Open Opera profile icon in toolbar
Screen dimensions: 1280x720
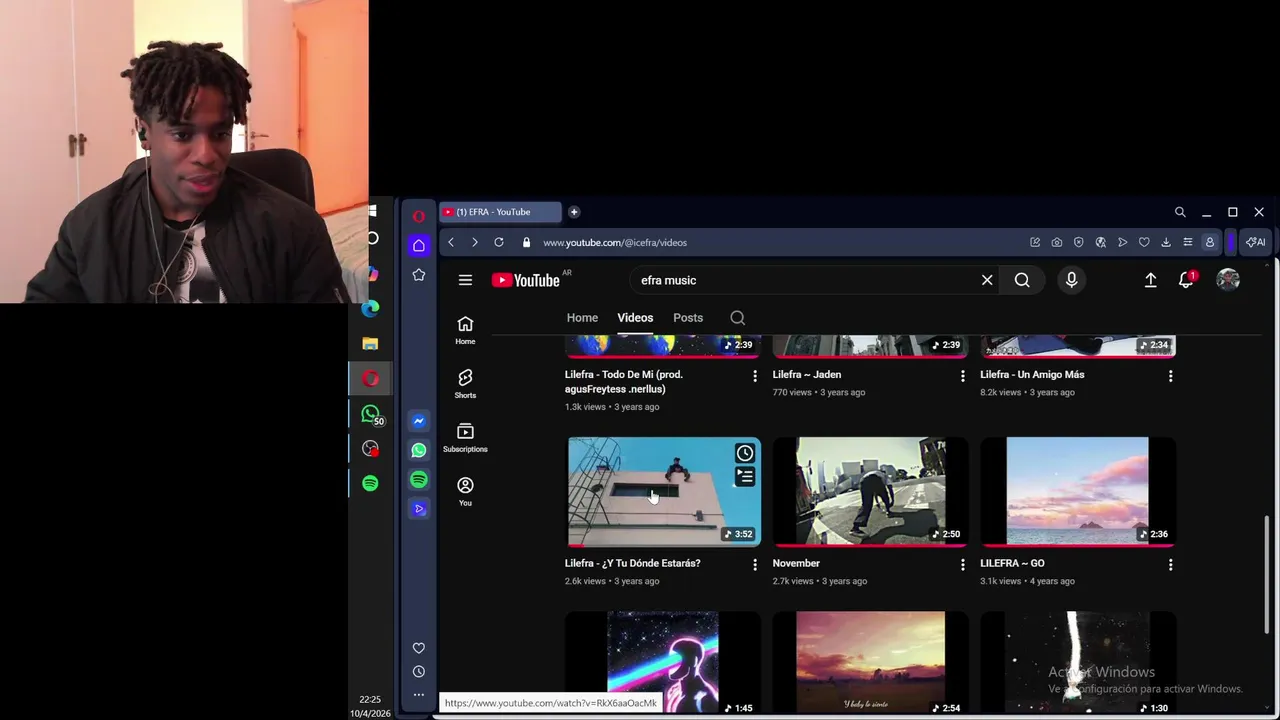(x=1210, y=242)
